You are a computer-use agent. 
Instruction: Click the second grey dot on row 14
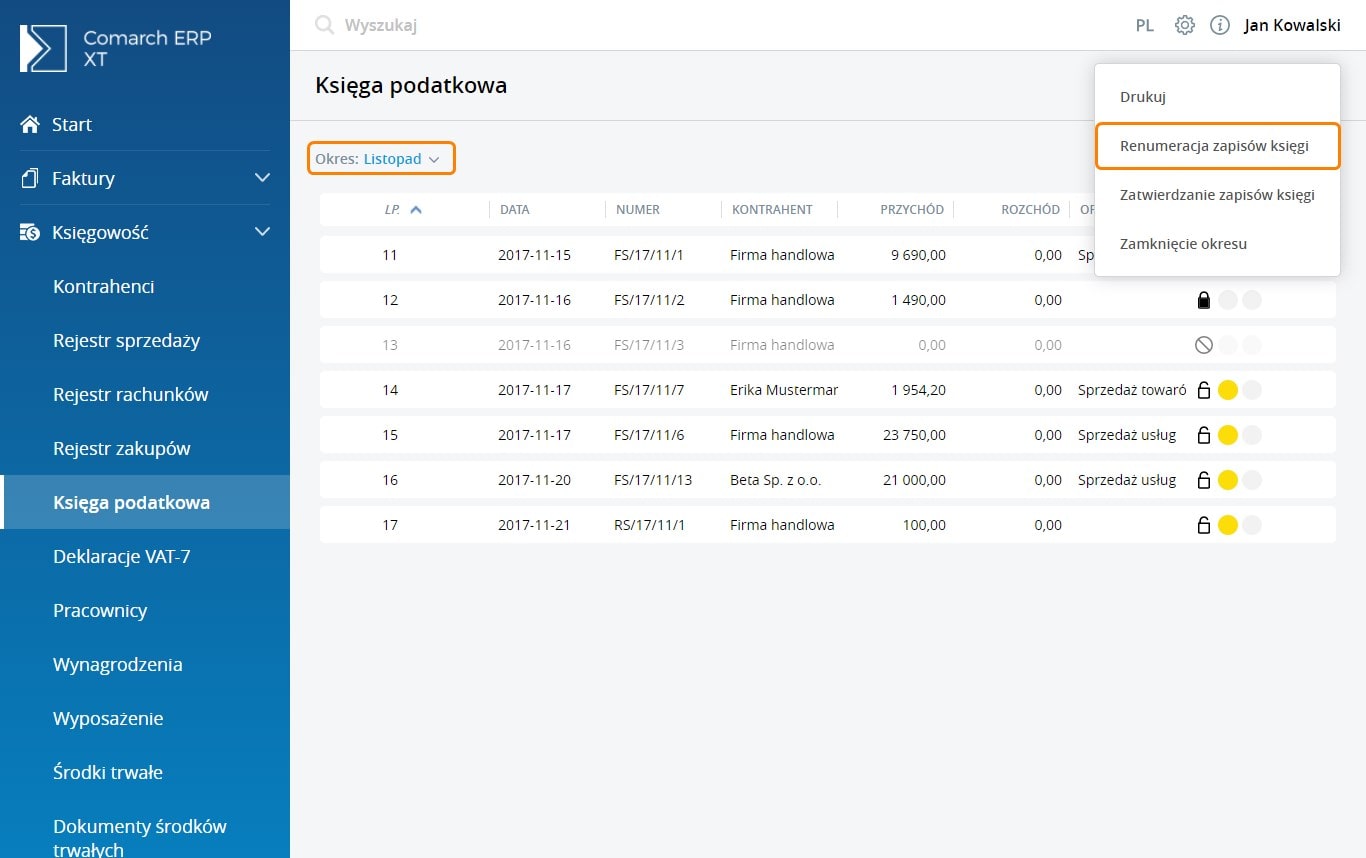coord(1252,390)
